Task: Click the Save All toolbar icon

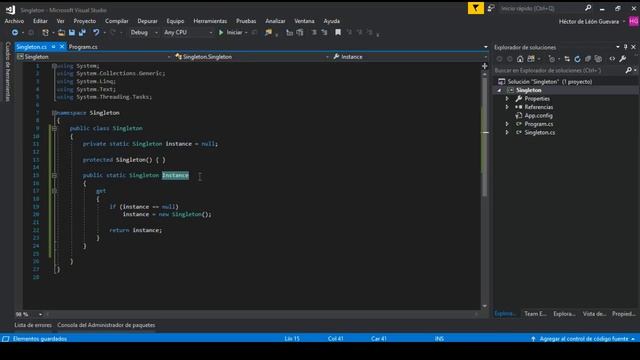Action: 82,32
